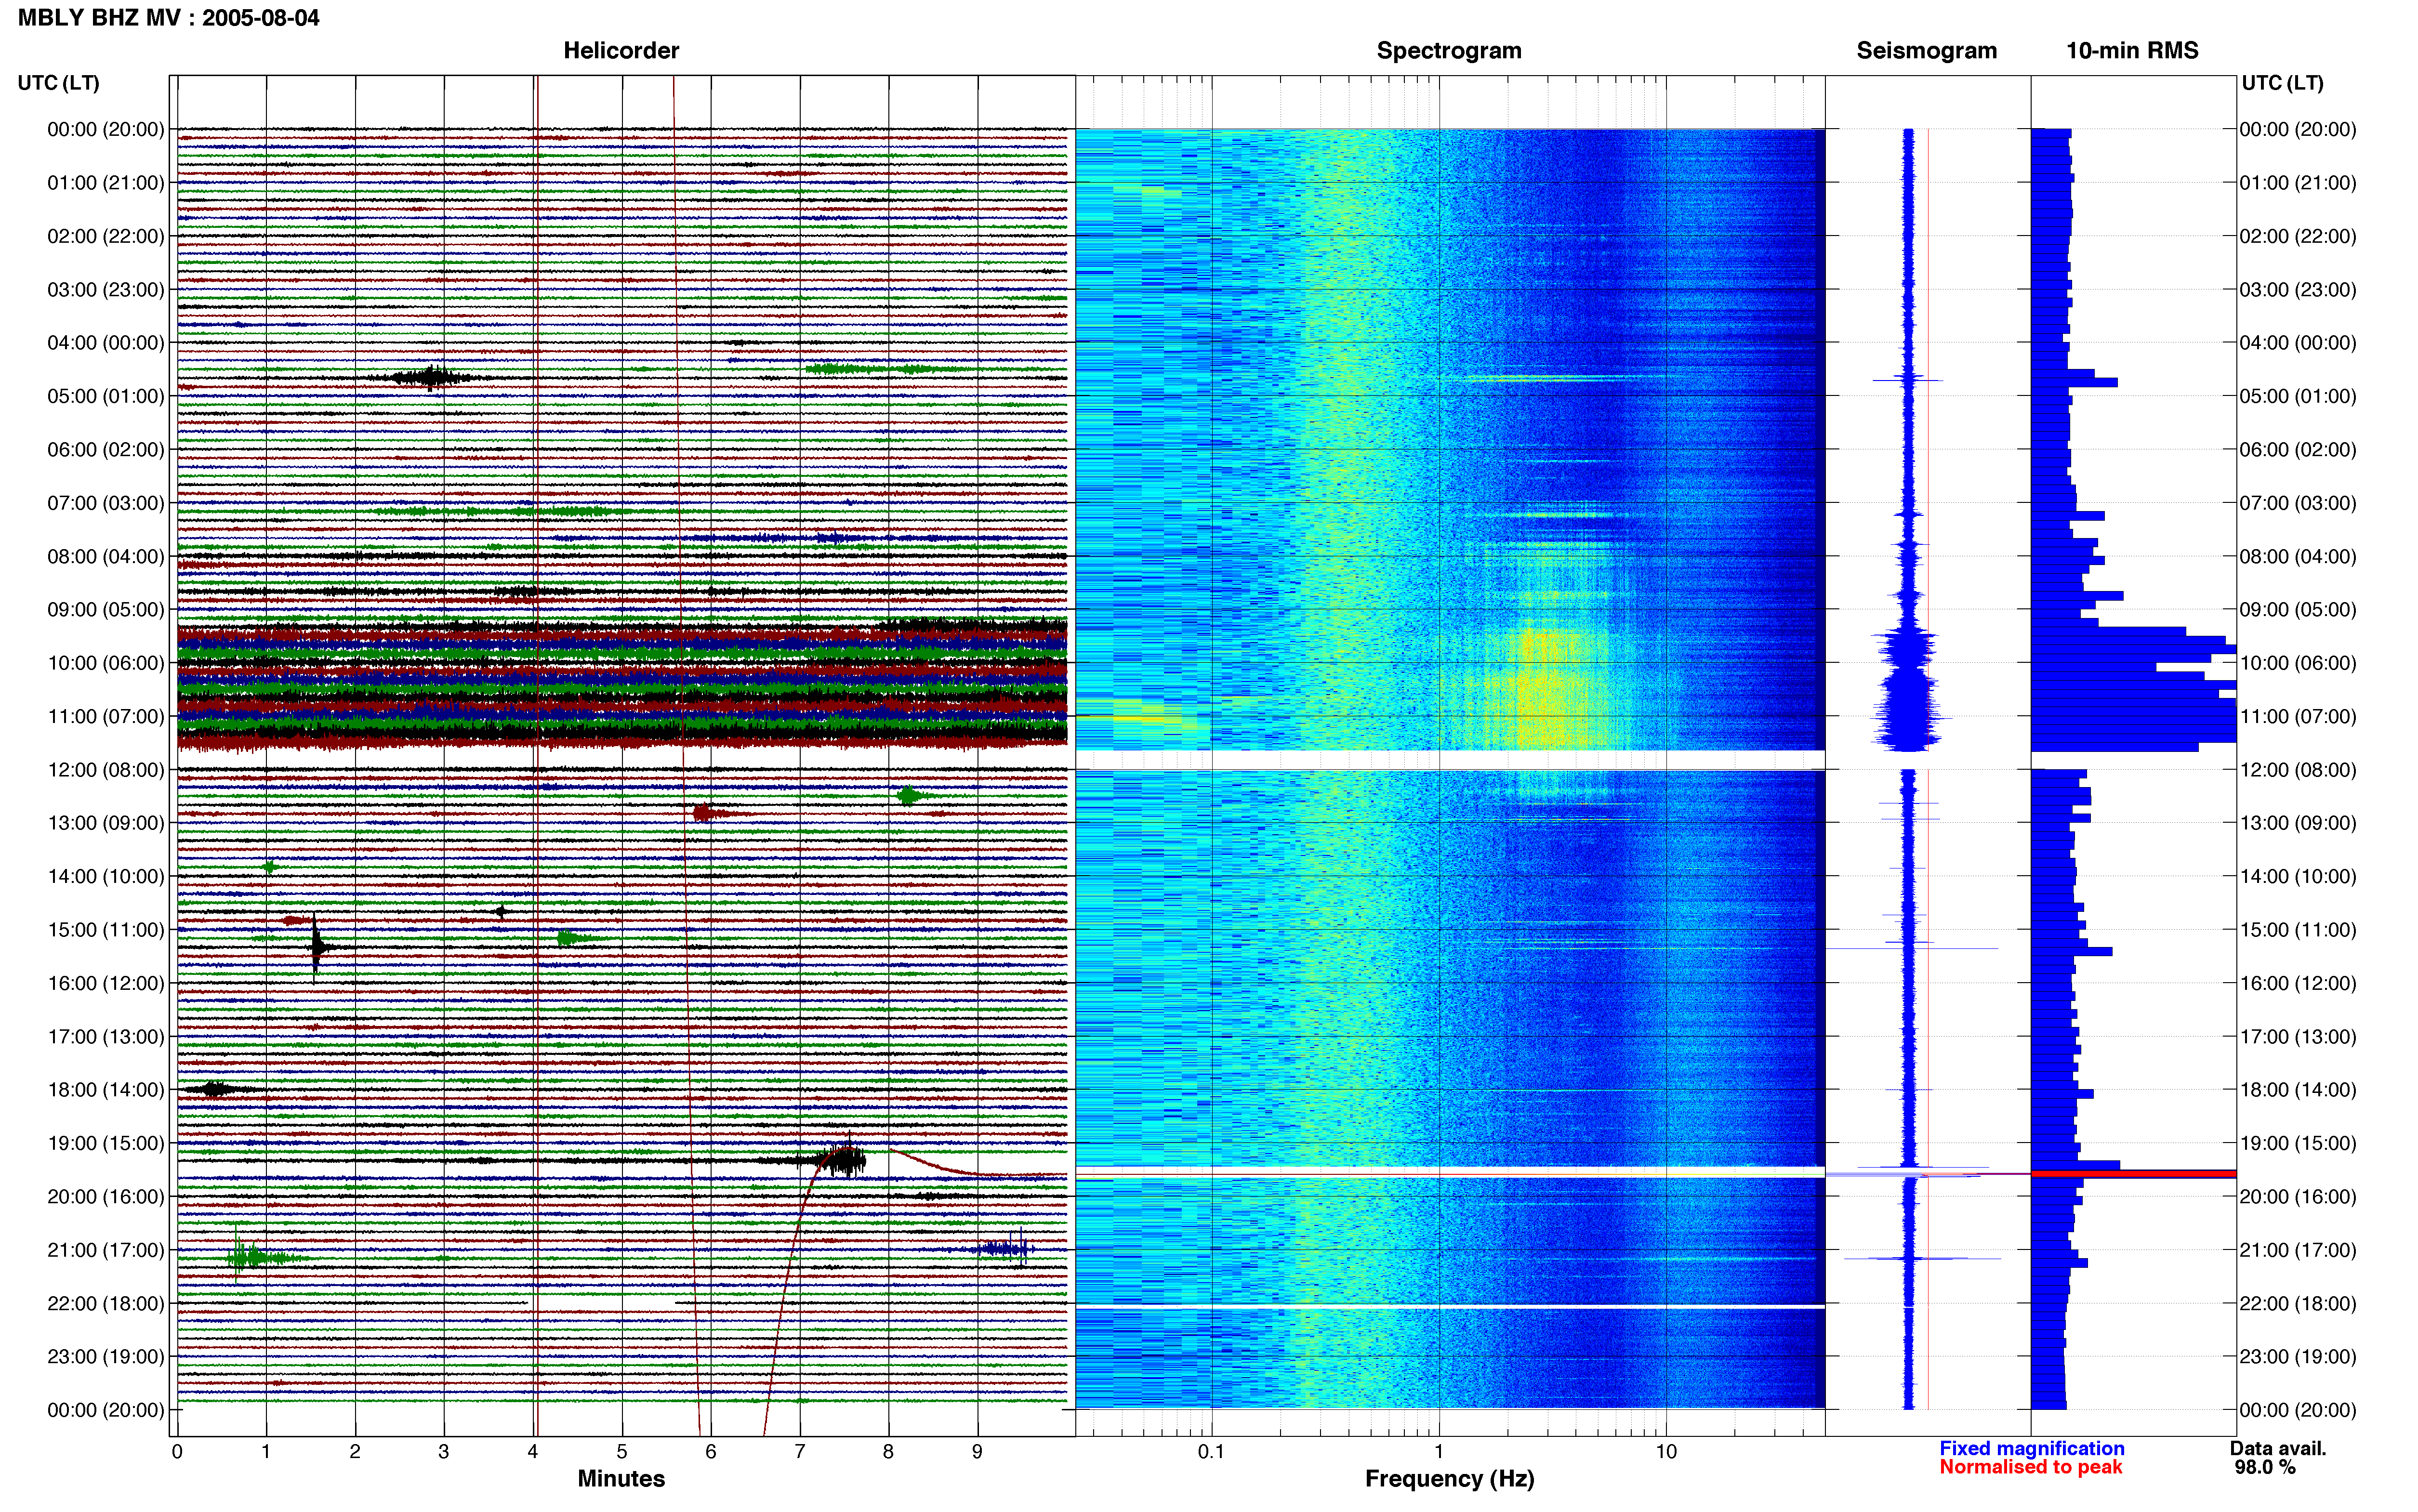
Task: Click left time label 12:00 (08:00)
Action: [106, 770]
